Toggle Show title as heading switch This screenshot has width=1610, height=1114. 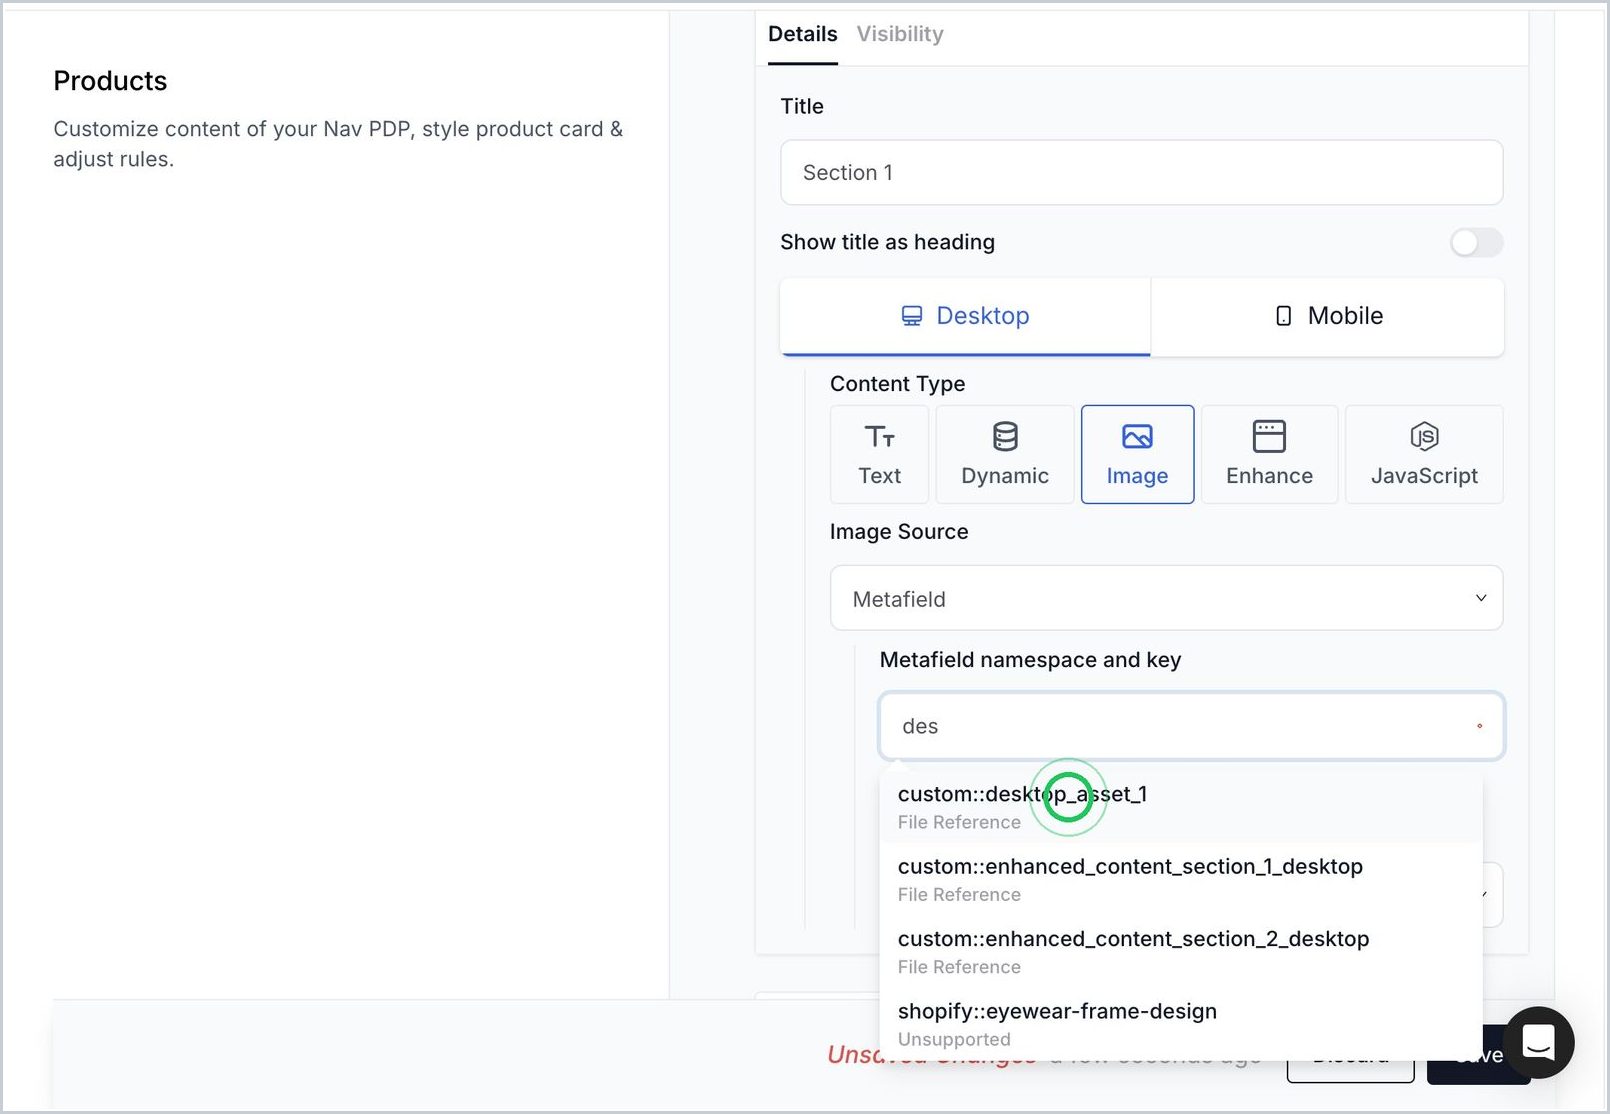coord(1476,242)
